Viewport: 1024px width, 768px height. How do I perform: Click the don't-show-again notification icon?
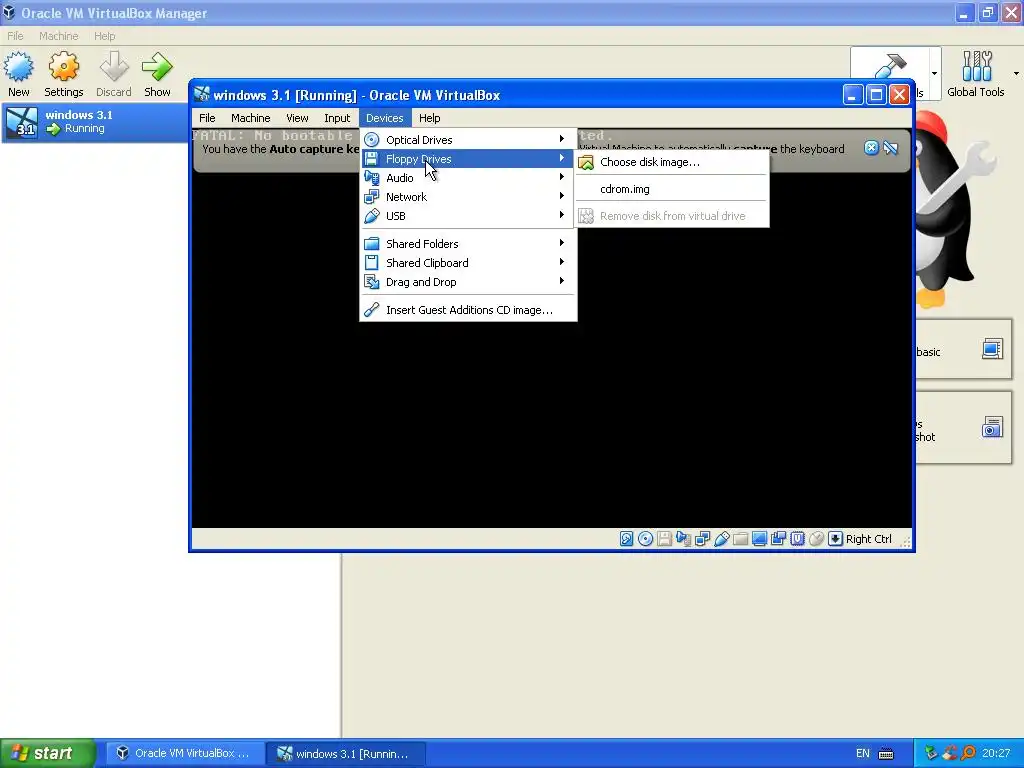890,148
